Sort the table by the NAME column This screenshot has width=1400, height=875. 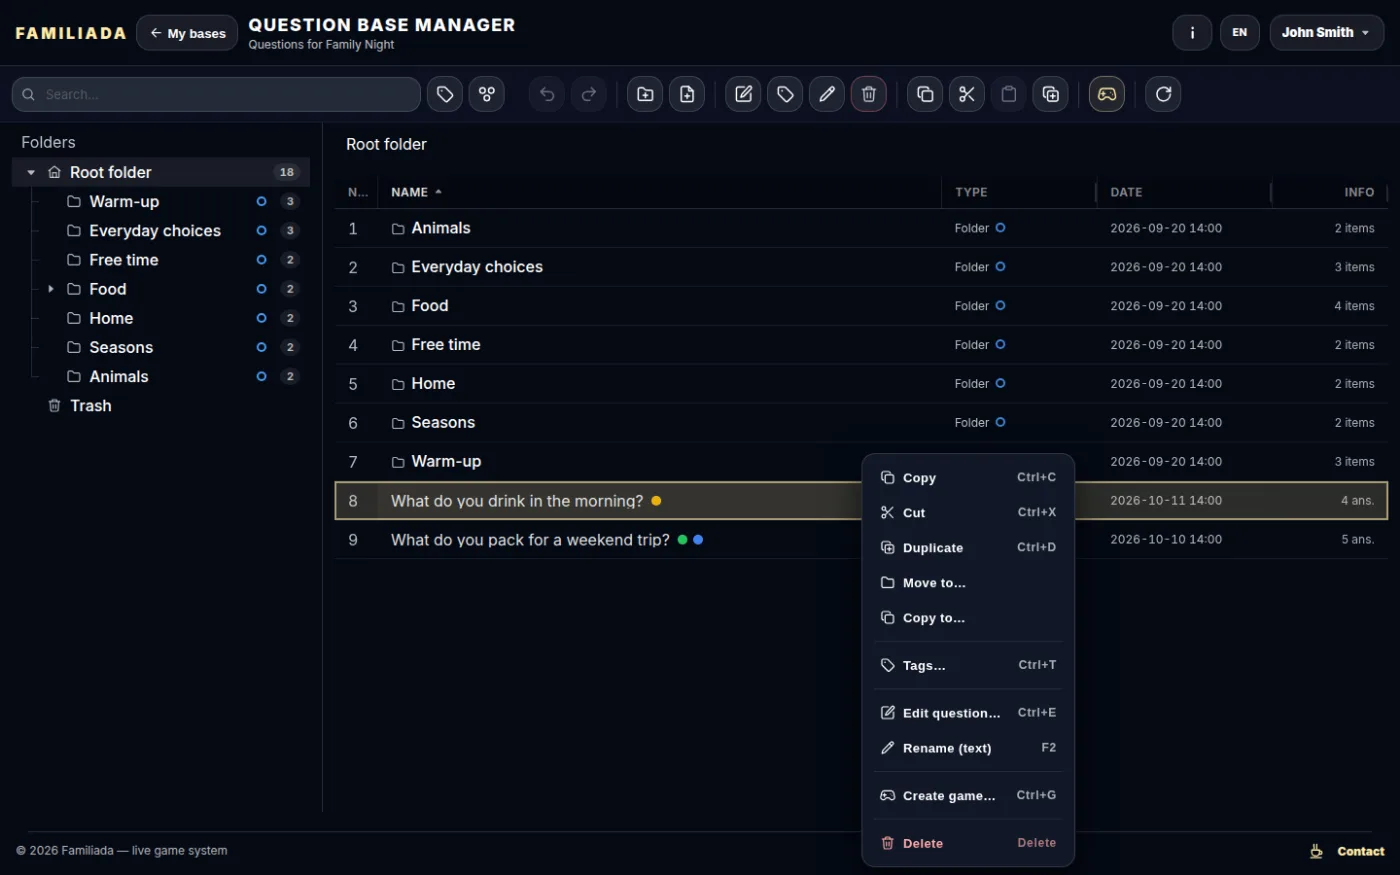pyautogui.click(x=416, y=192)
